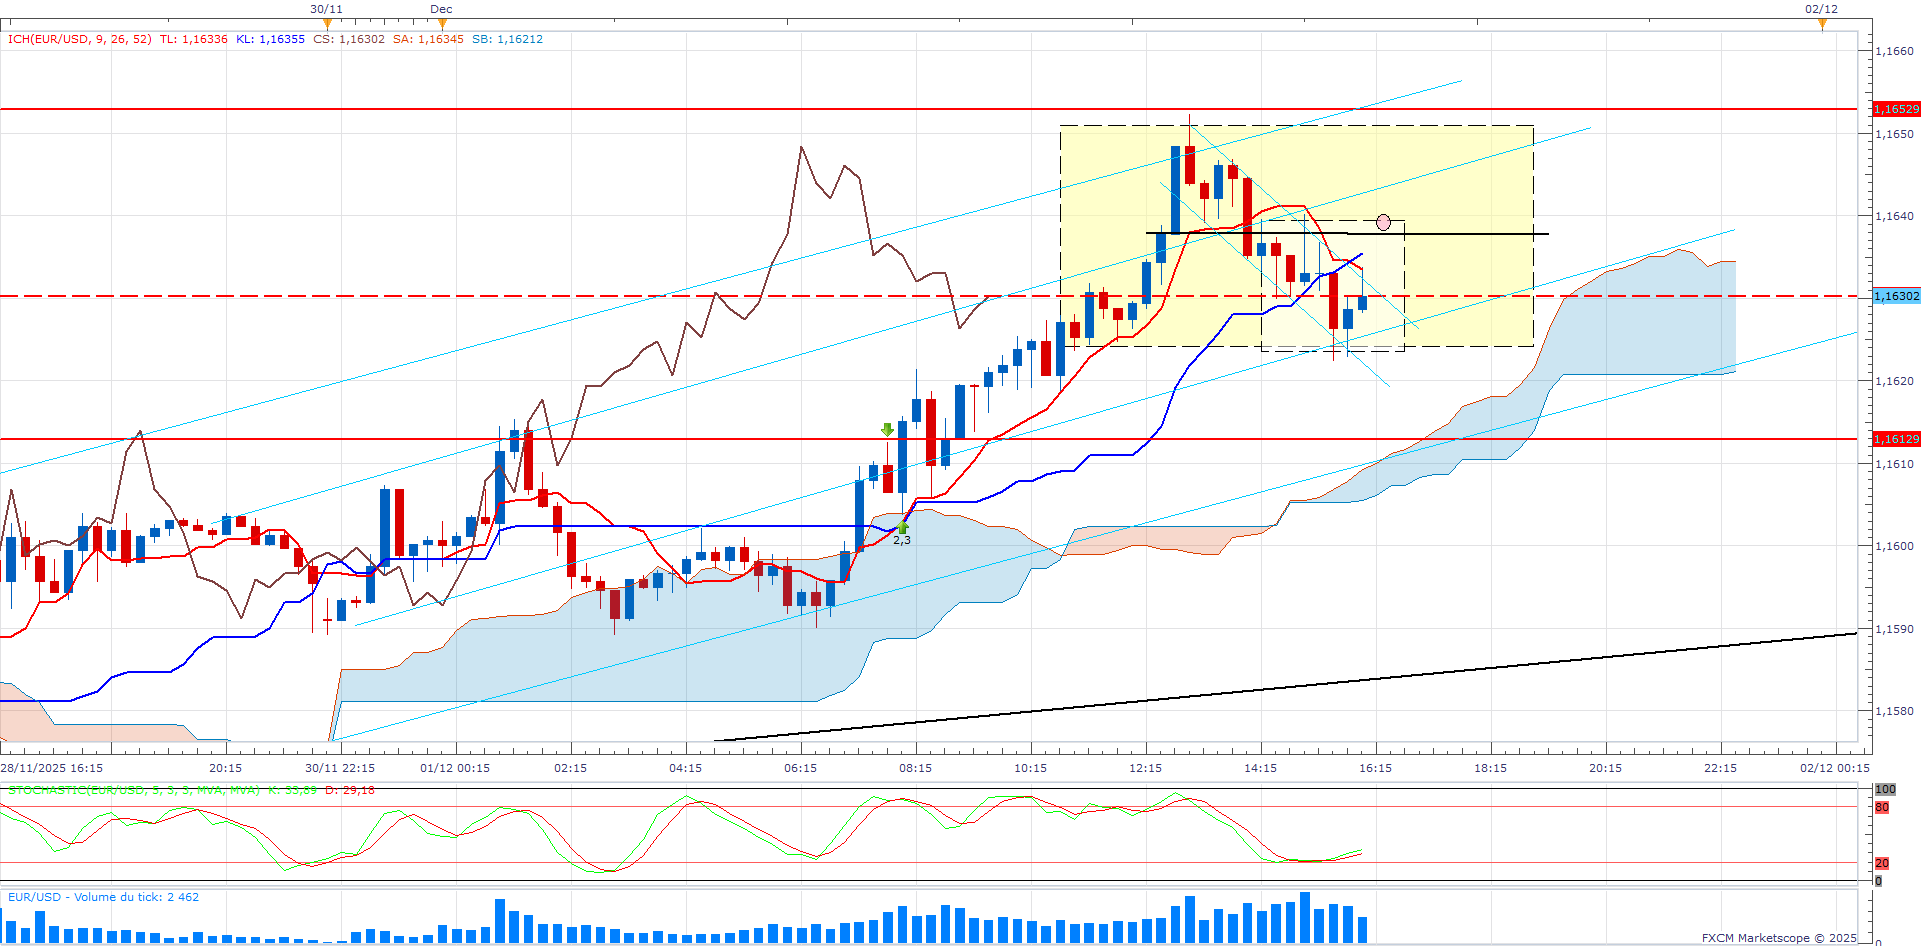Image resolution: width=1930 pixels, height=946 pixels.
Task: Click the 02:15 time axis label
Action: coord(570,768)
